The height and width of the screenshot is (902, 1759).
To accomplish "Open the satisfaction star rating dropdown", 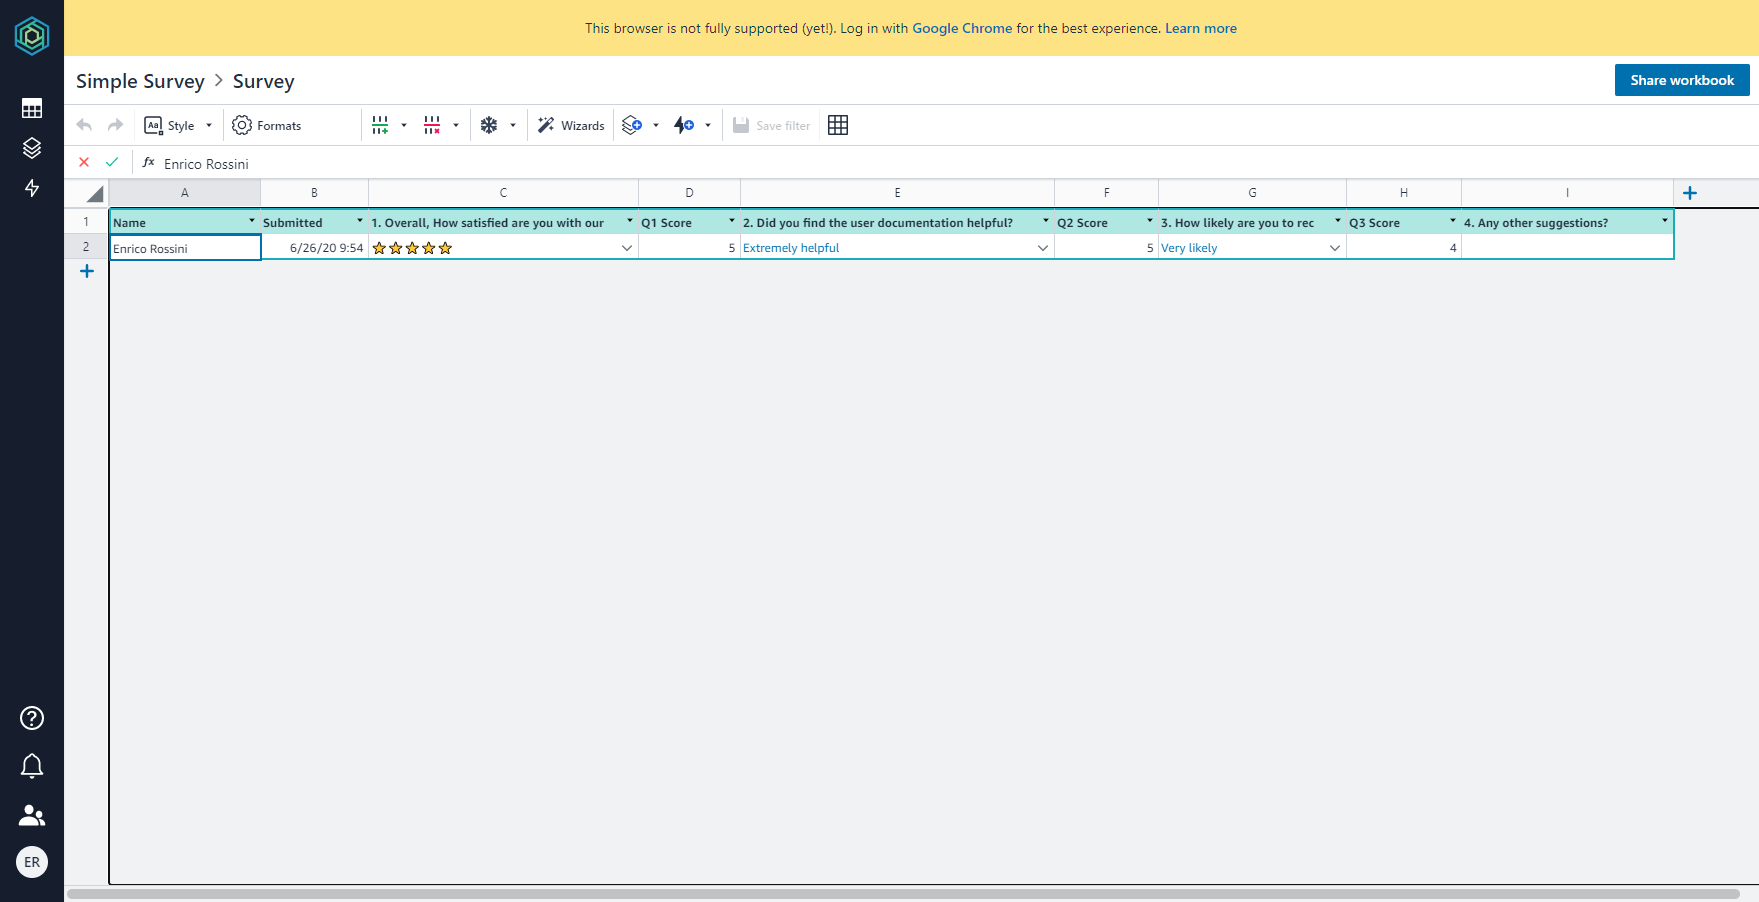I will [627, 248].
